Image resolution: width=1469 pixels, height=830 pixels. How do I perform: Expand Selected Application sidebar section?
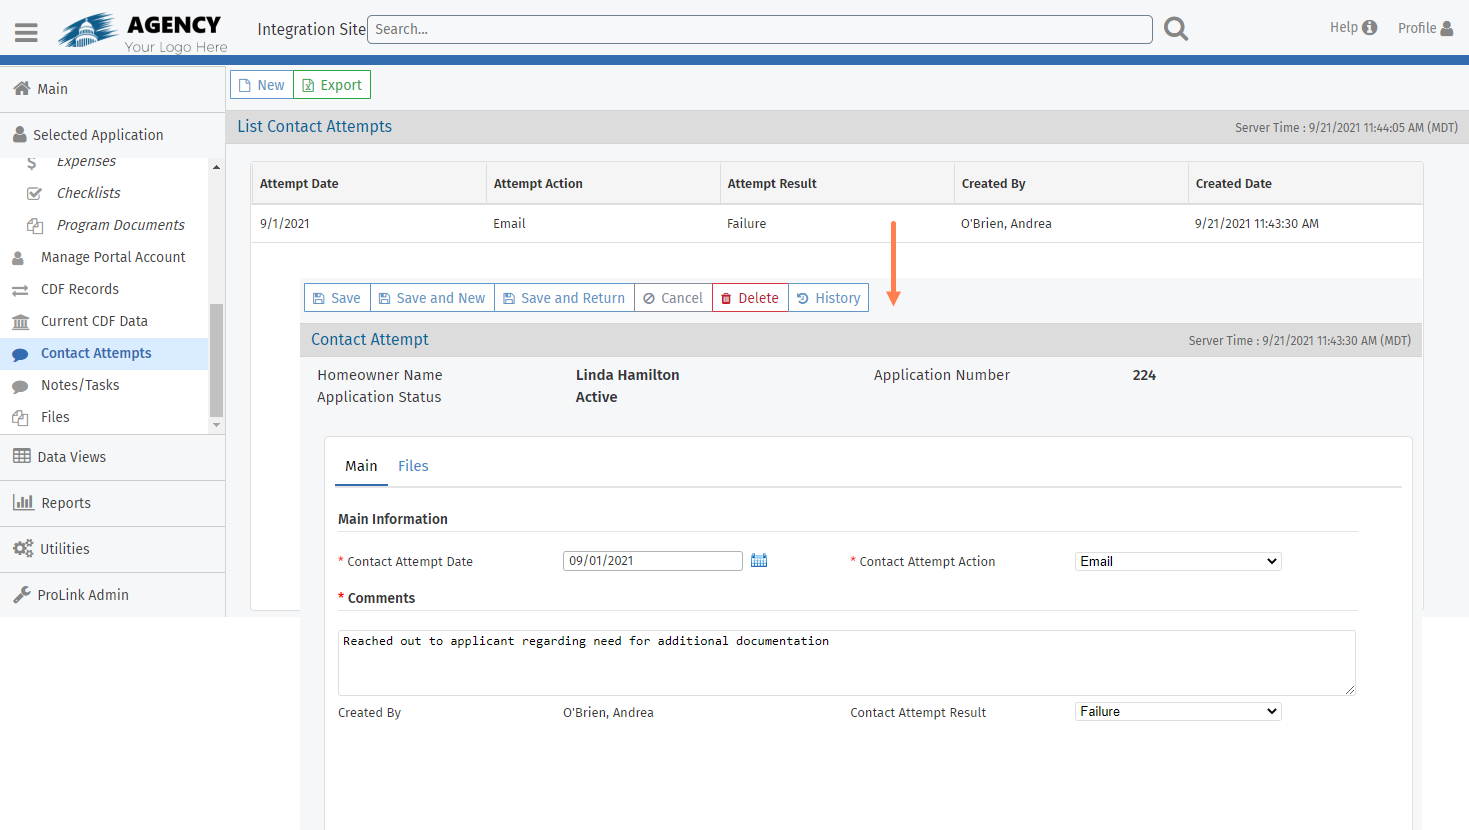pyautogui.click(x=98, y=135)
